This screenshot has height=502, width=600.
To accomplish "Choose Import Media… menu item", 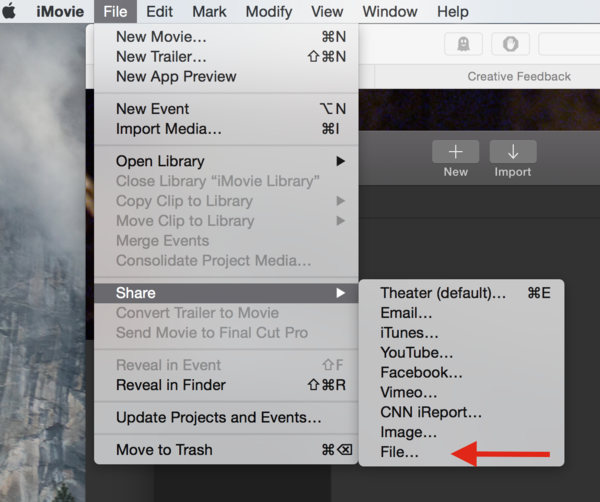I will click(x=226, y=129).
